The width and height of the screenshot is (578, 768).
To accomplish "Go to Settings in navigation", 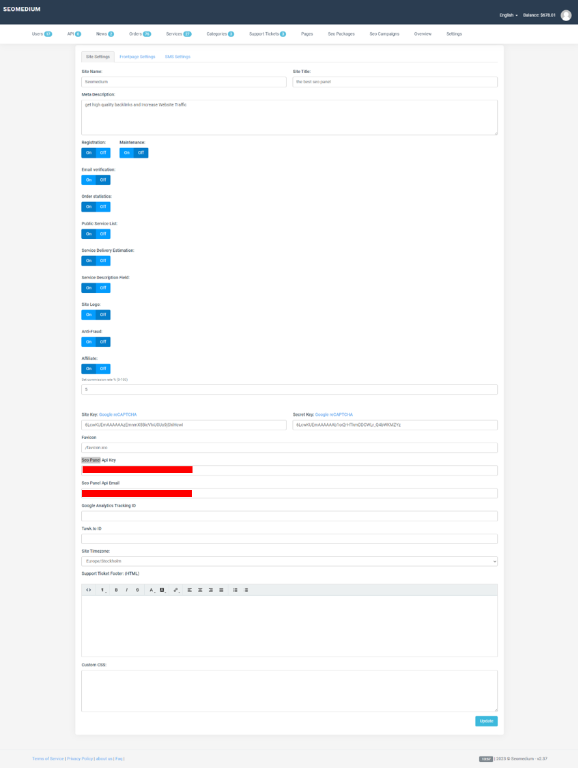I will coord(454,34).
